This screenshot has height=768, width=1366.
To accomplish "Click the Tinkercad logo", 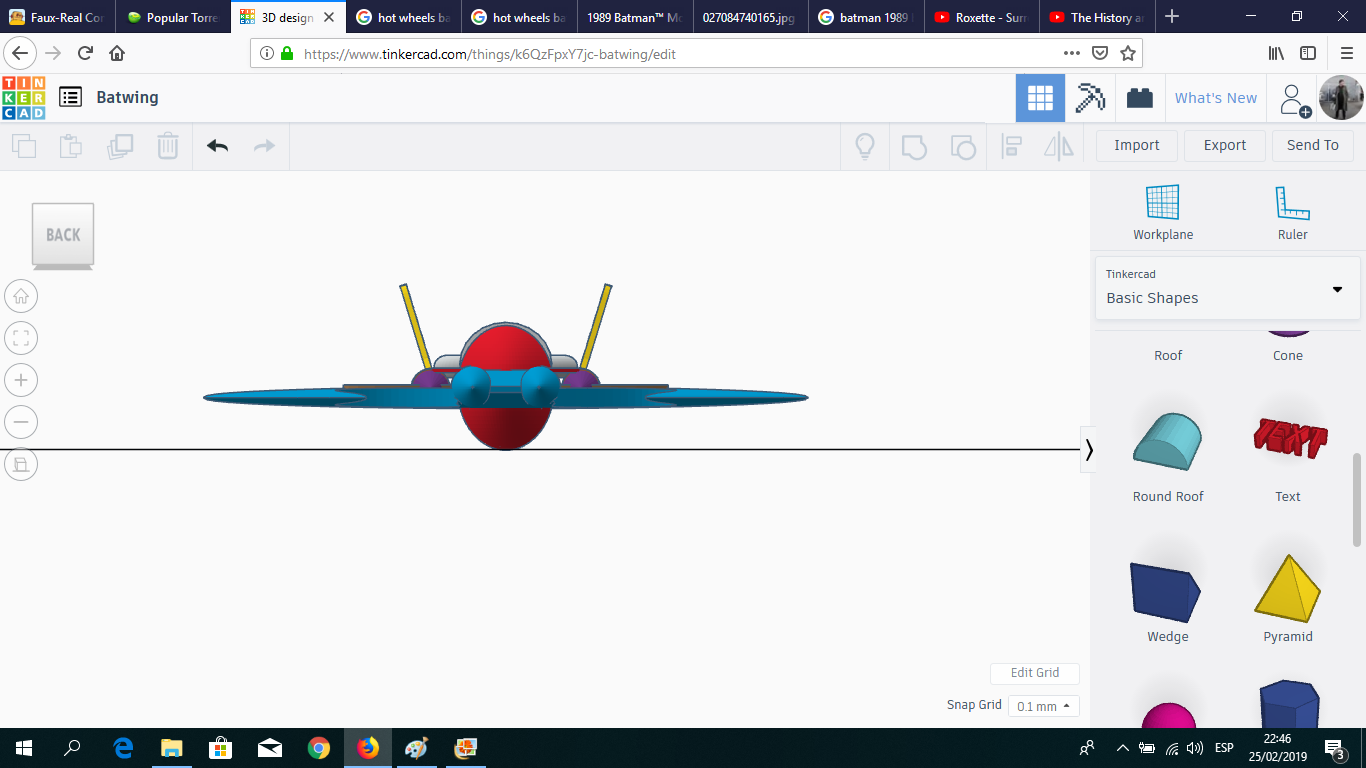I will coord(24,98).
